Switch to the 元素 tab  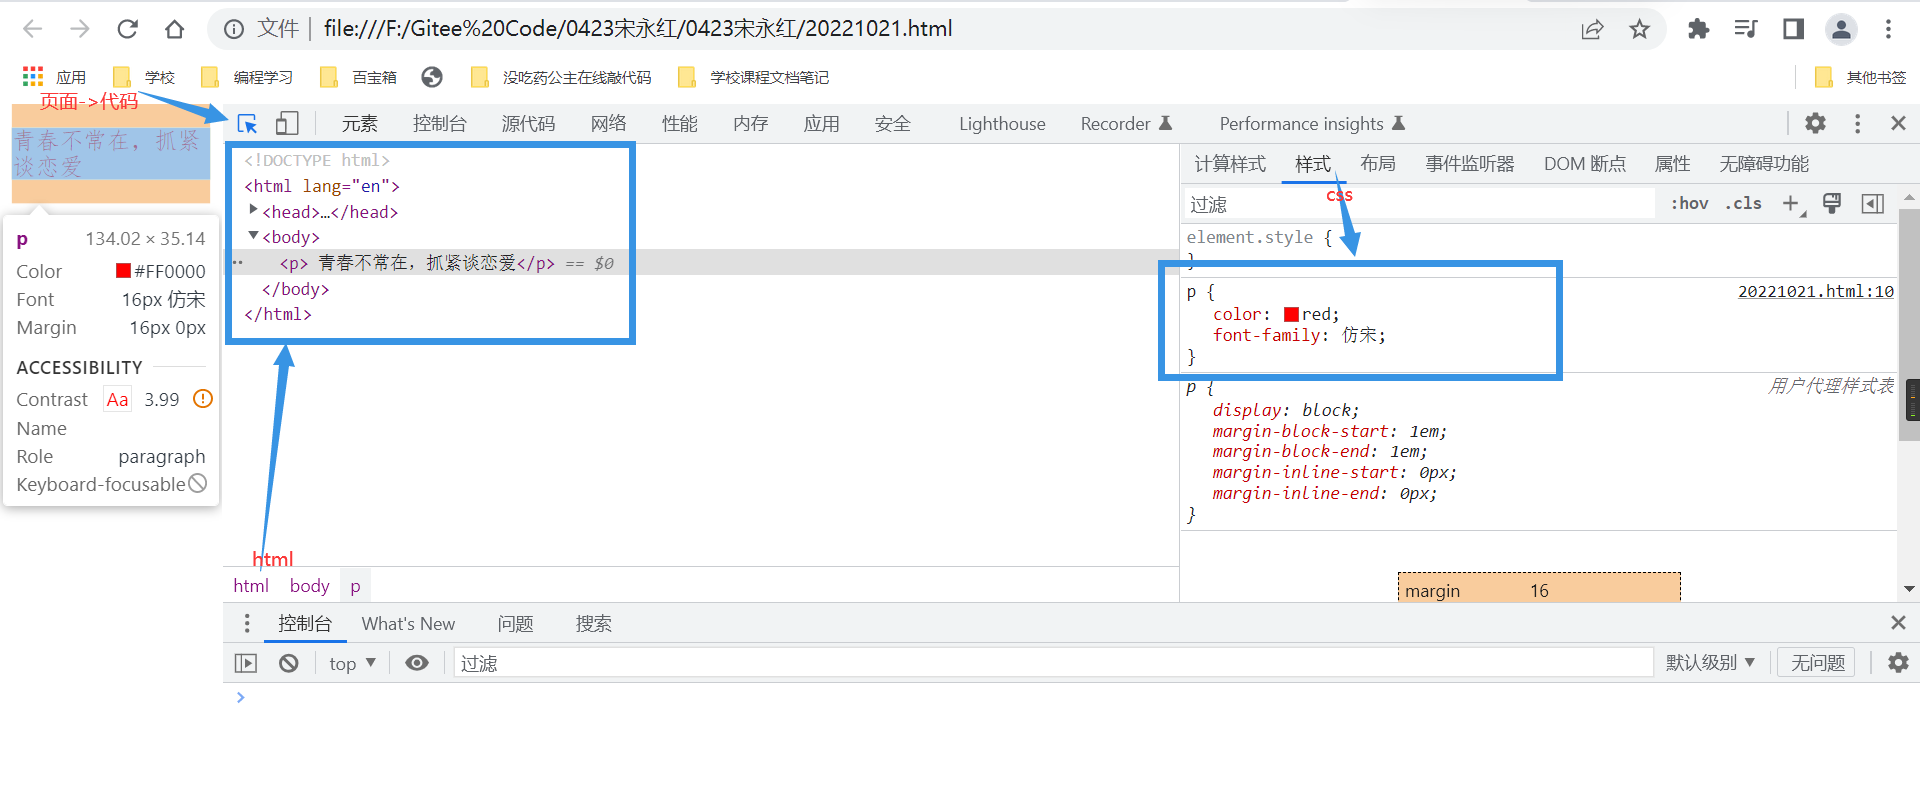pos(360,123)
